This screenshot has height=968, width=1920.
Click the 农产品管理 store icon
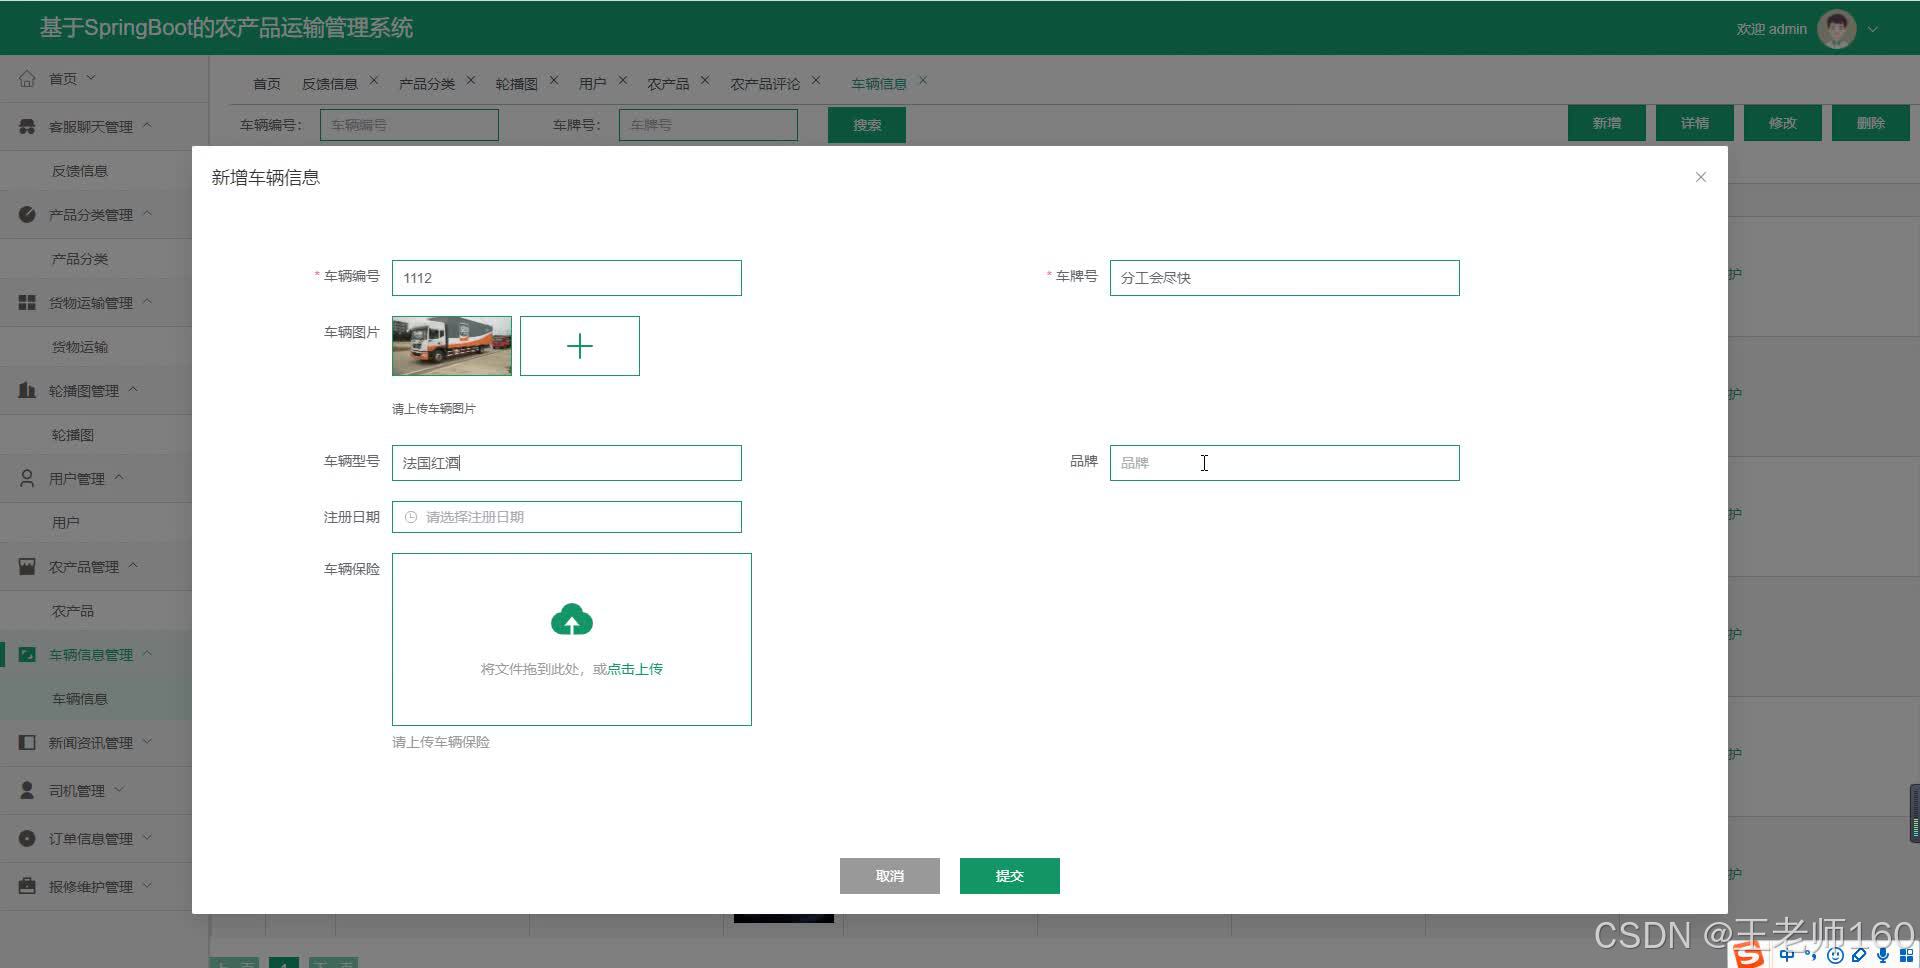[x=27, y=566]
